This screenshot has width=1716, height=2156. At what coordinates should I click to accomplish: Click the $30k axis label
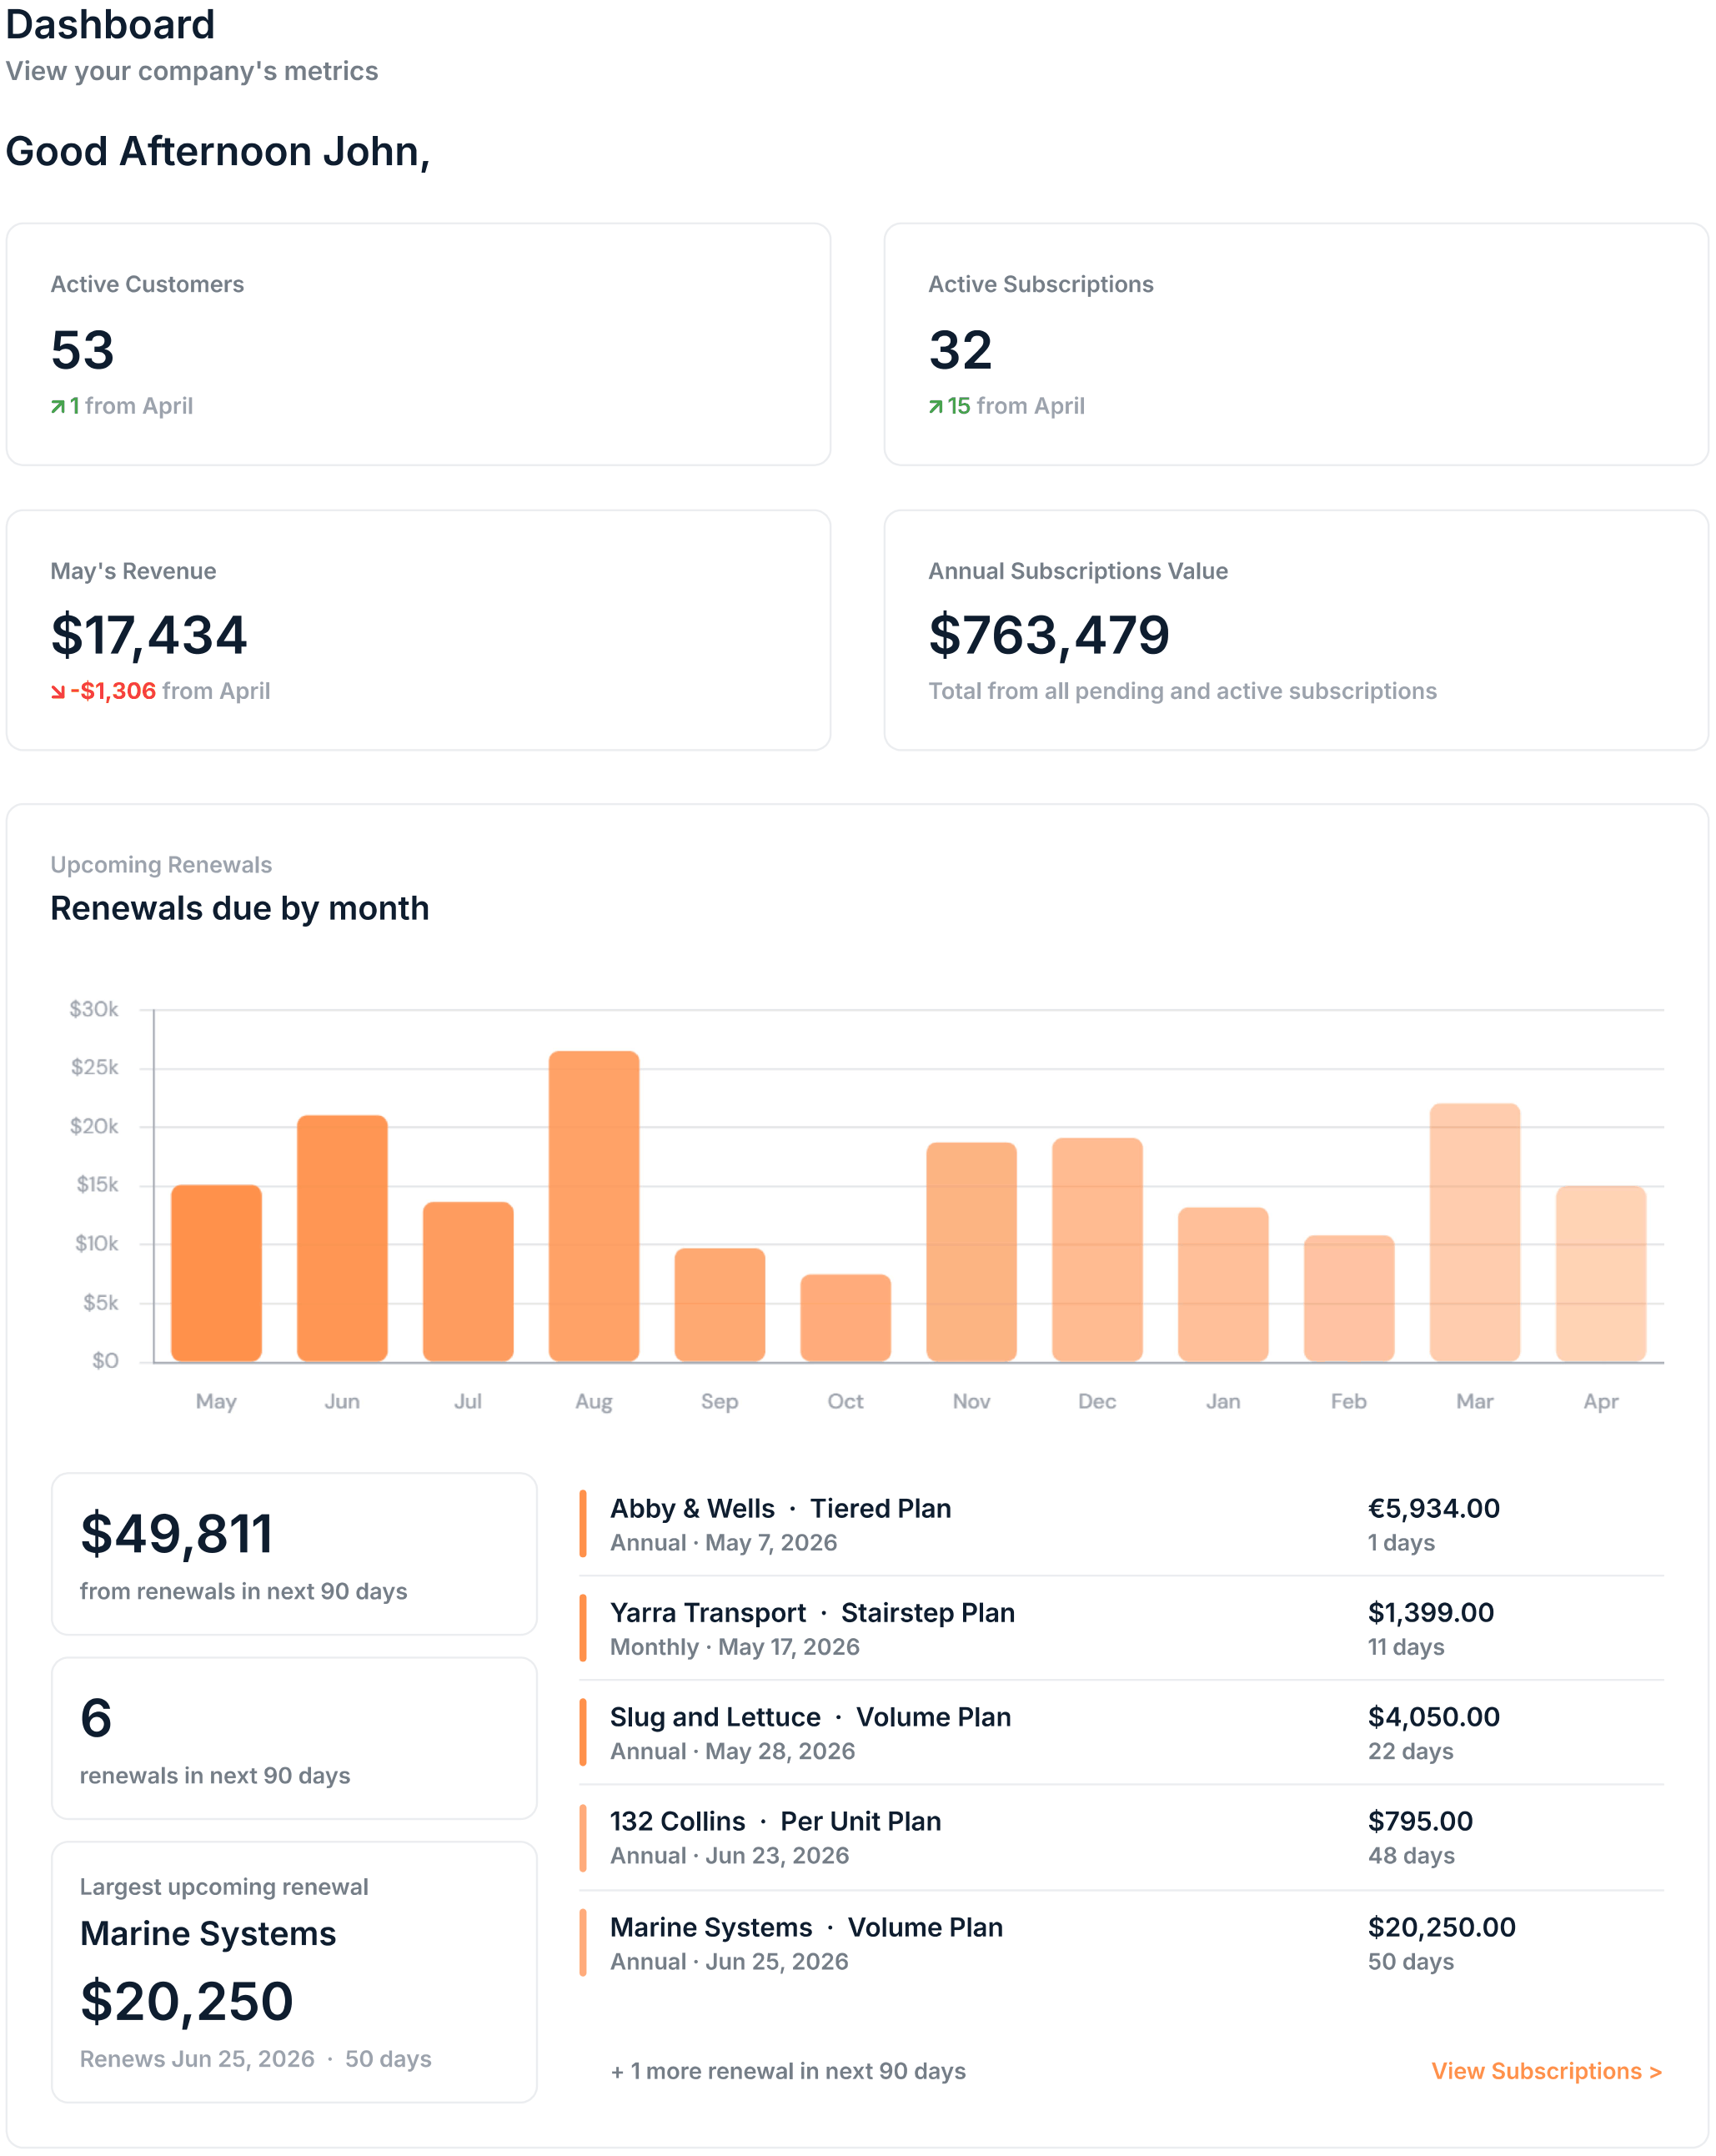(94, 1009)
